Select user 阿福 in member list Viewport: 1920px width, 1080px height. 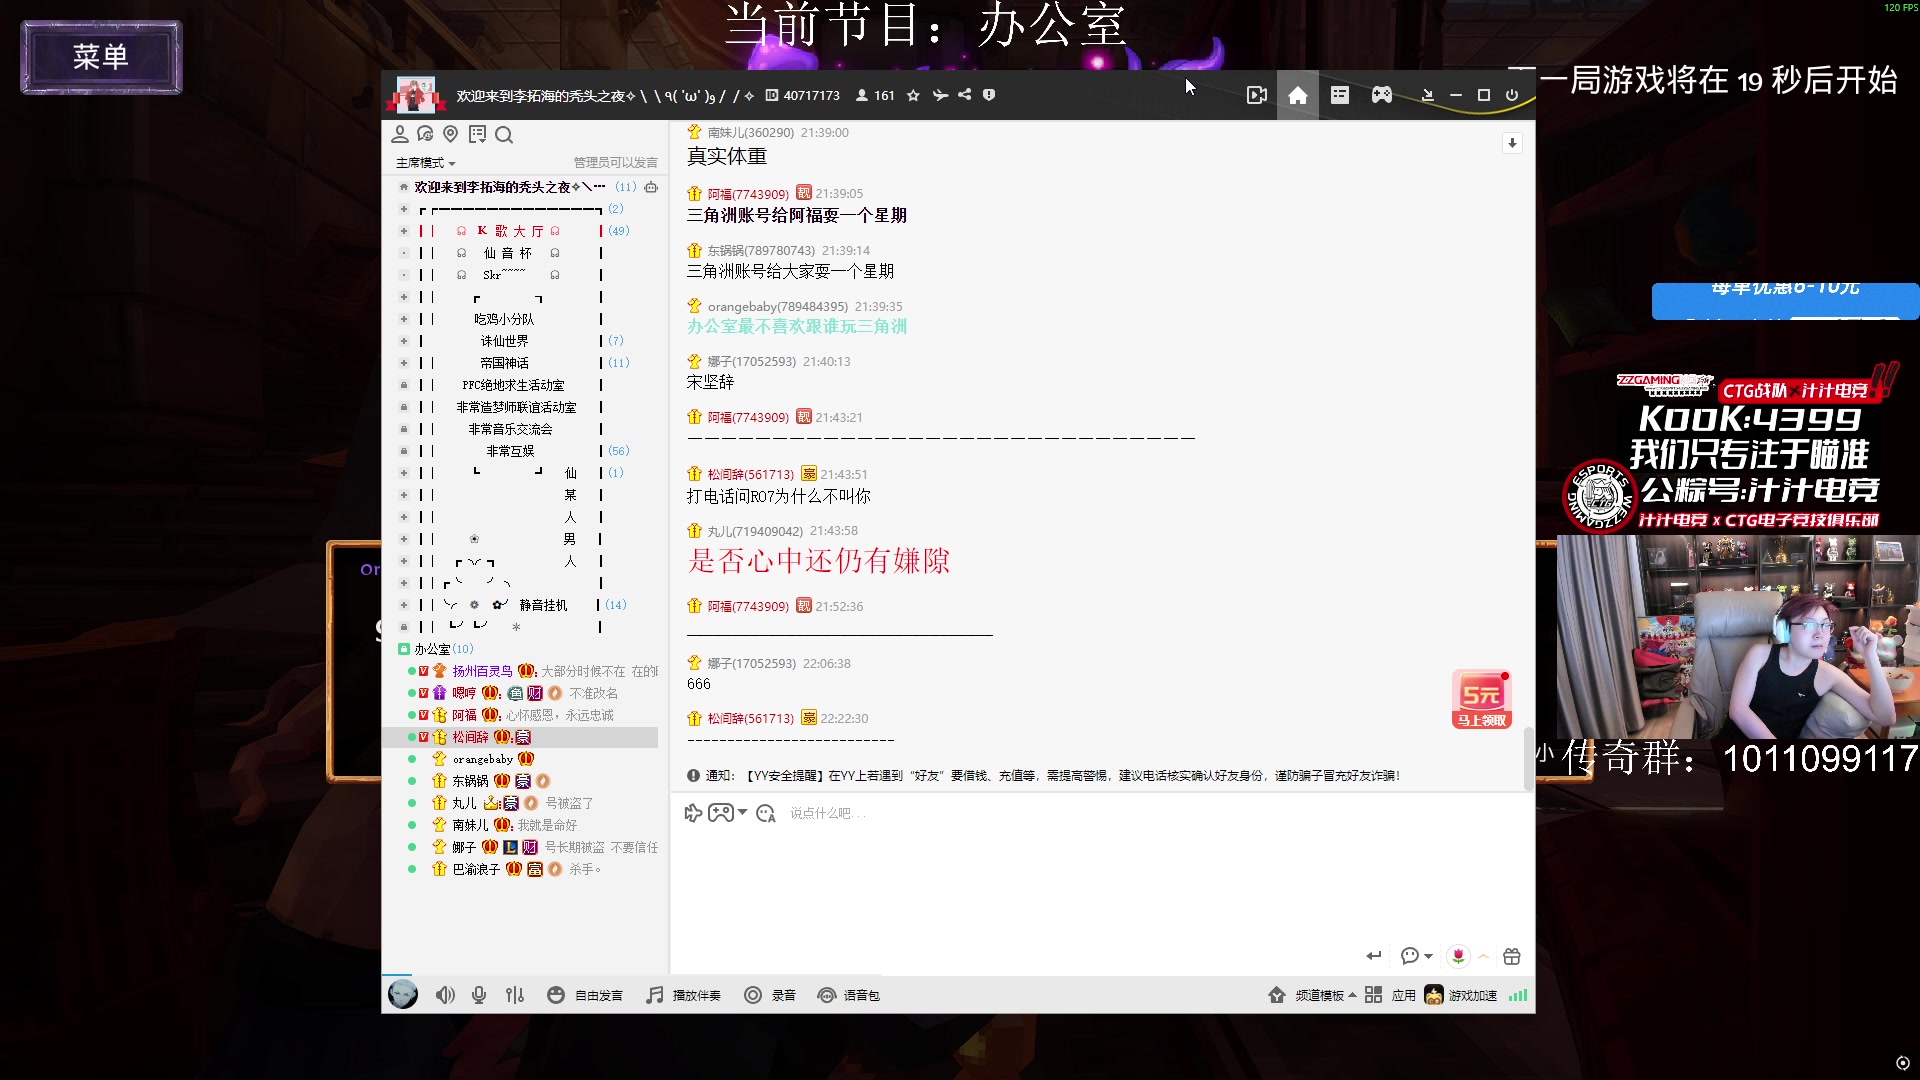pyautogui.click(x=464, y=715)
